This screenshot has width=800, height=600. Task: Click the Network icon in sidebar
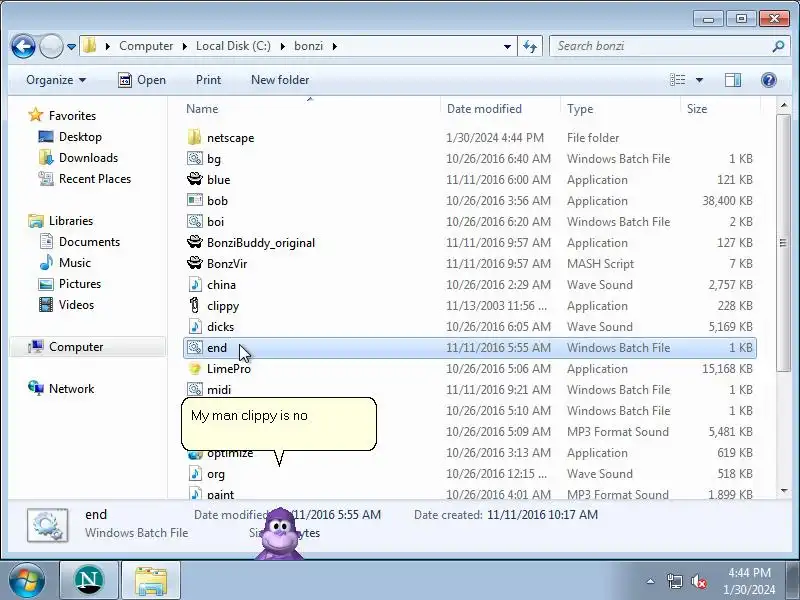(36, 388)
